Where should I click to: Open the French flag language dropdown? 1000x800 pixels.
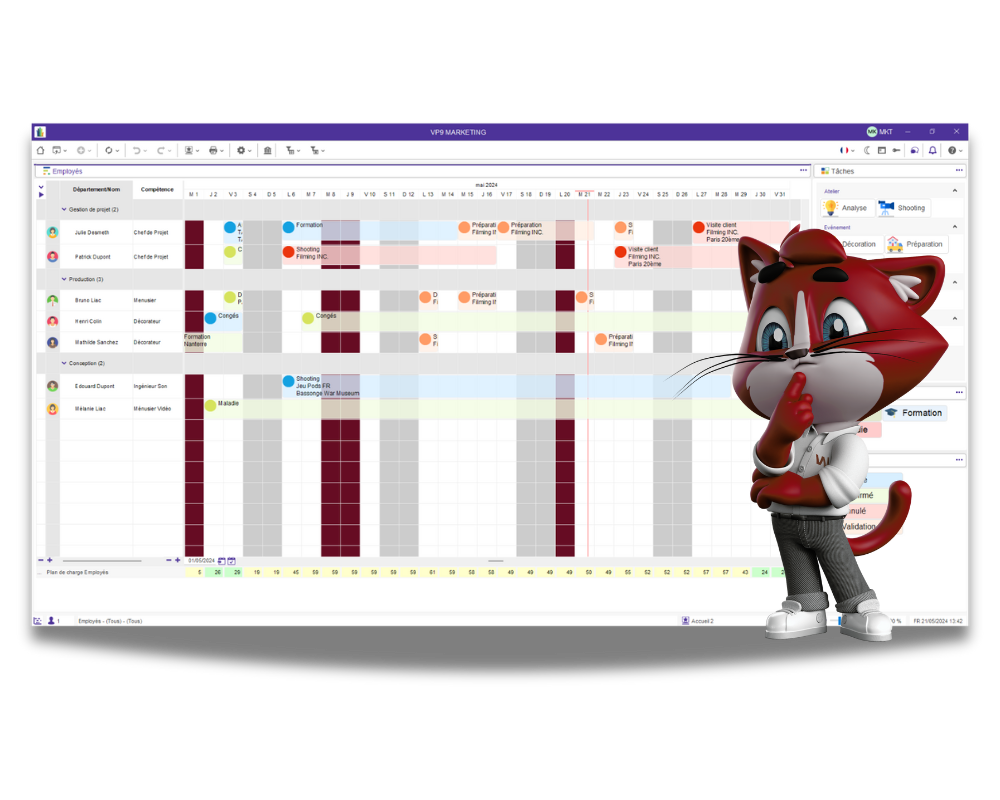click(x=847, y=151)
